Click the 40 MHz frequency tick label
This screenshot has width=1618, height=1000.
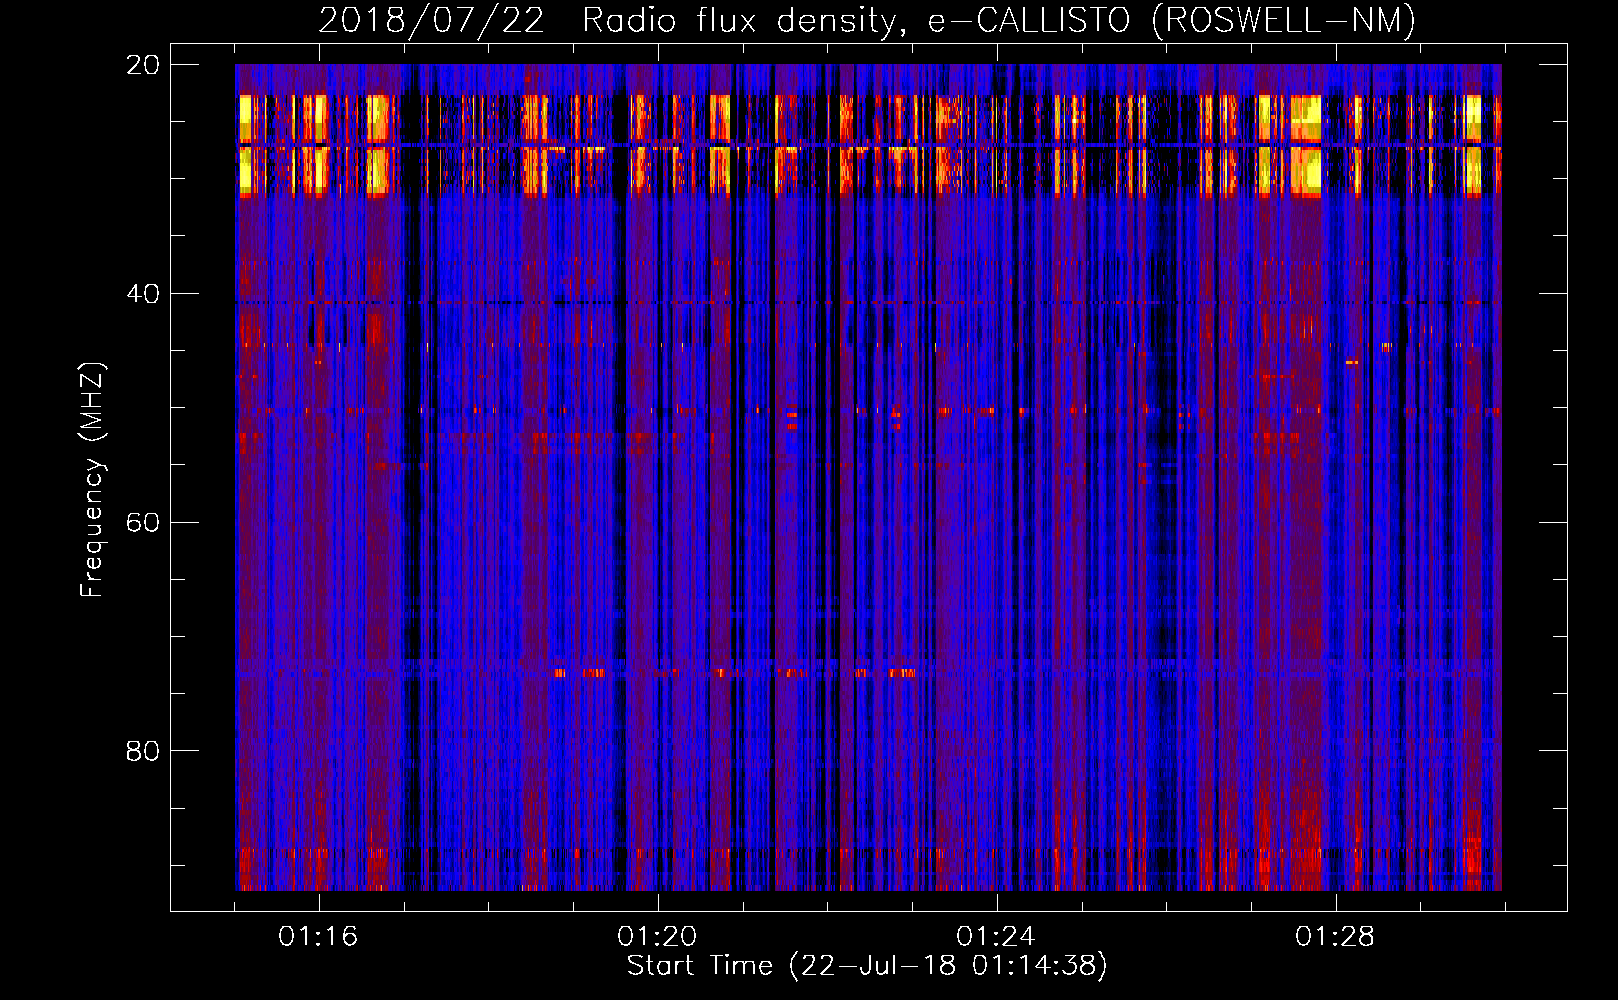pos(143,294)
